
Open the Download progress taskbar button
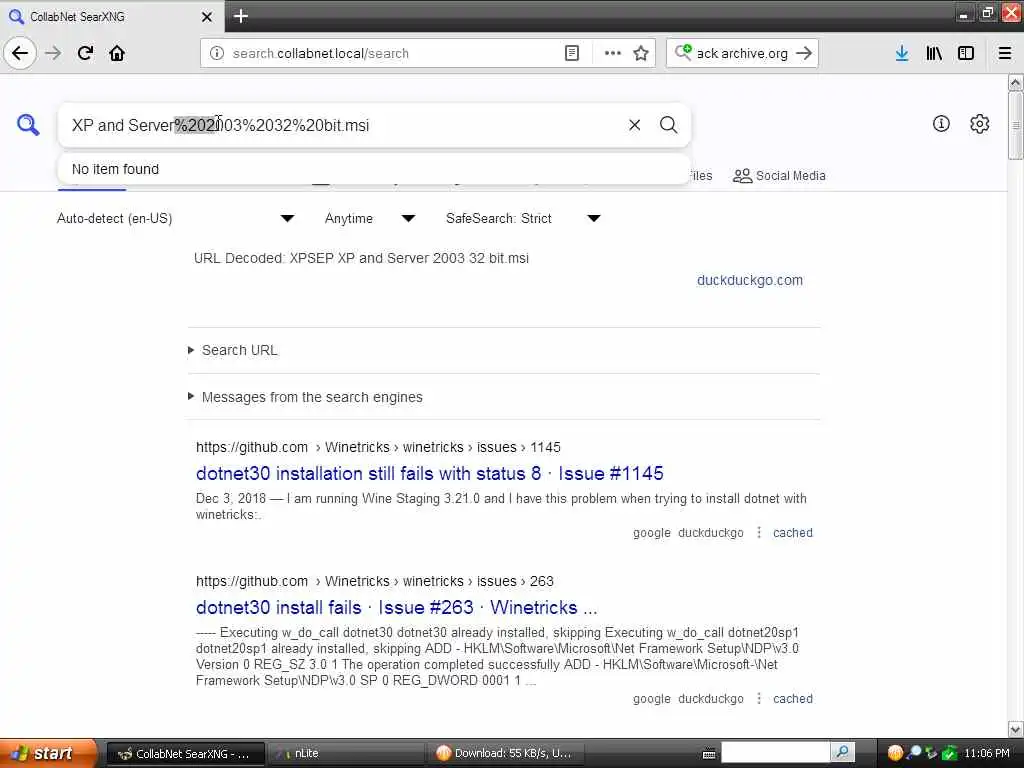[x=506, y=754]
